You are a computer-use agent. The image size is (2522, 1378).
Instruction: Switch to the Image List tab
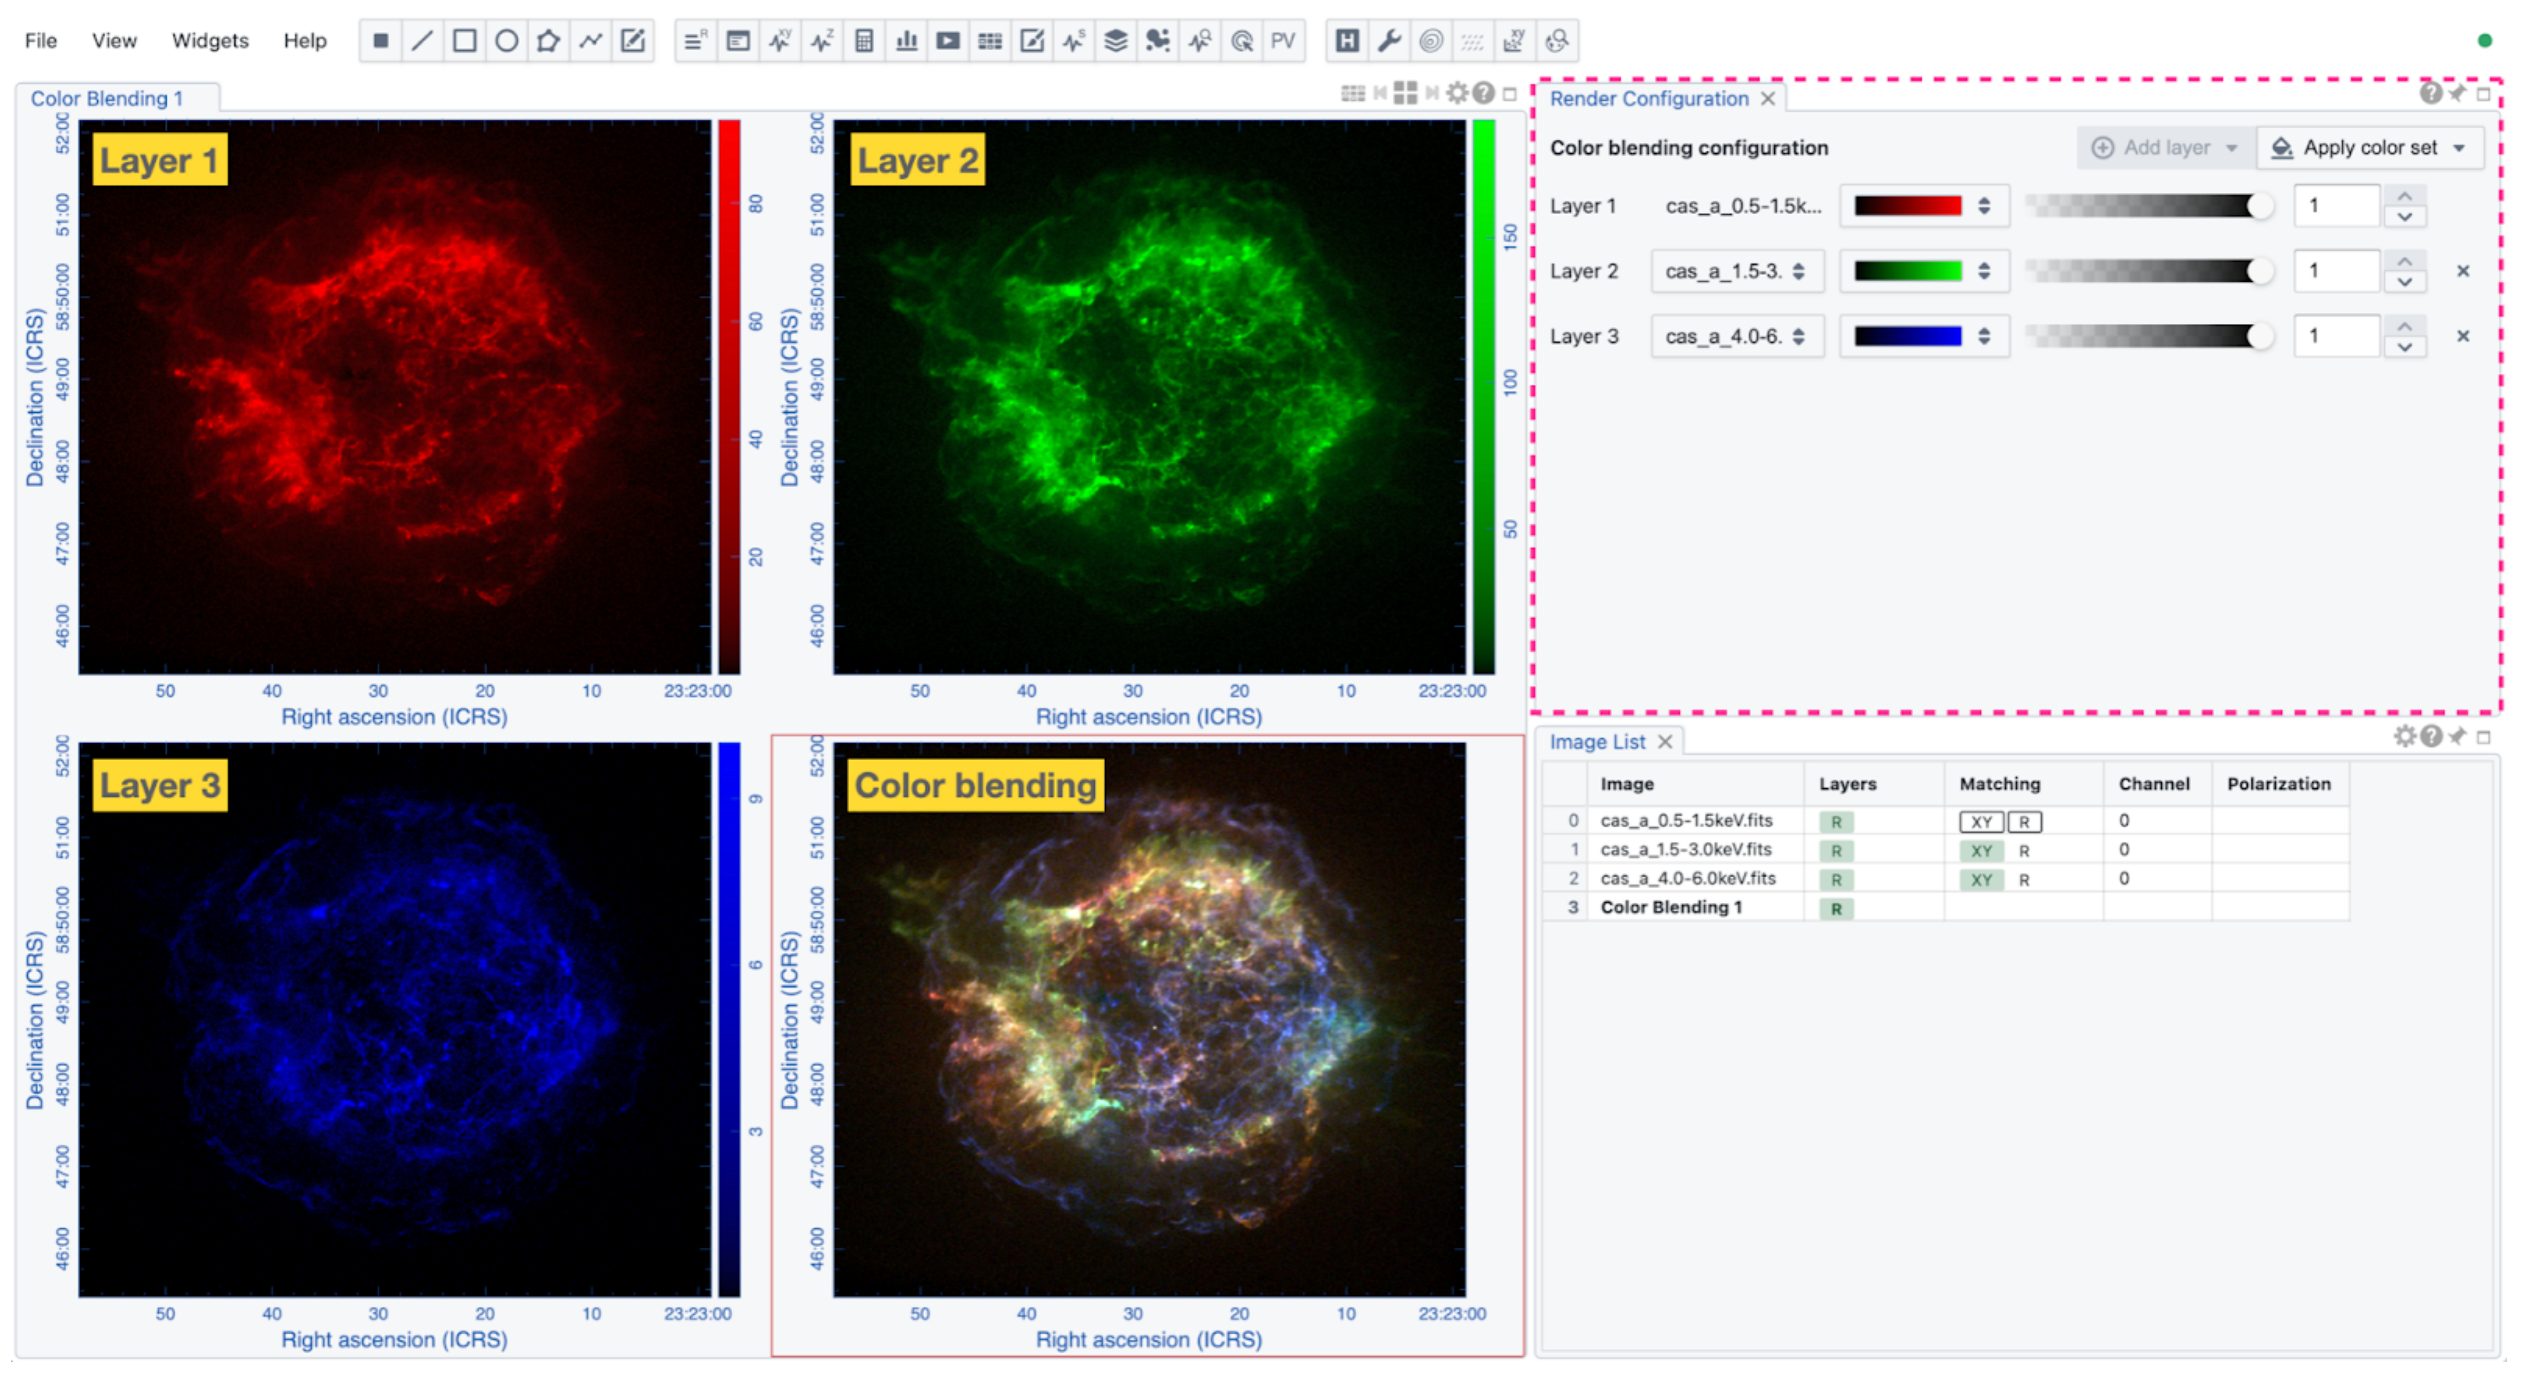[1596, 742]
